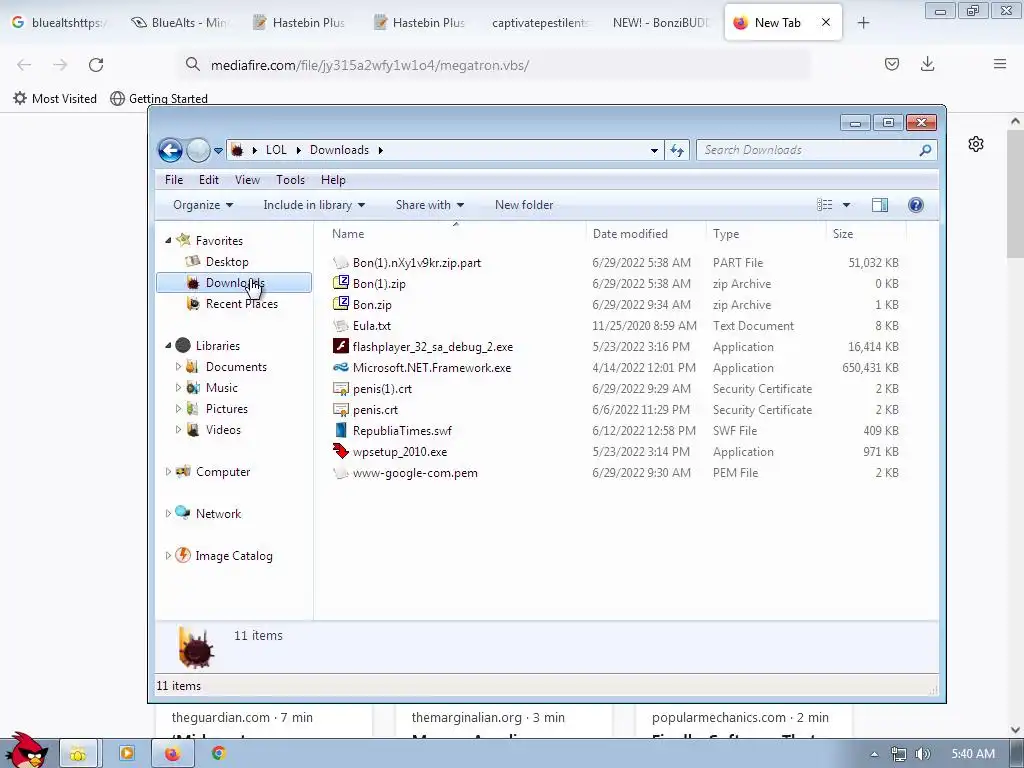1024x768 pixels.
Task: Select Recent Places in Favorites
Action: 242,304
